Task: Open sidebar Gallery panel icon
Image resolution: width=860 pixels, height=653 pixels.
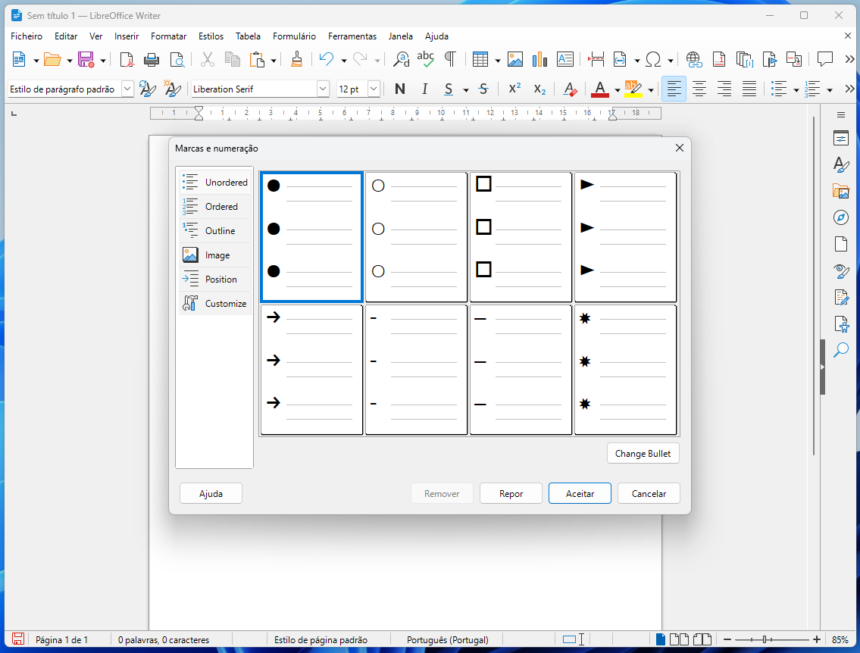Action: coord(841,191)
